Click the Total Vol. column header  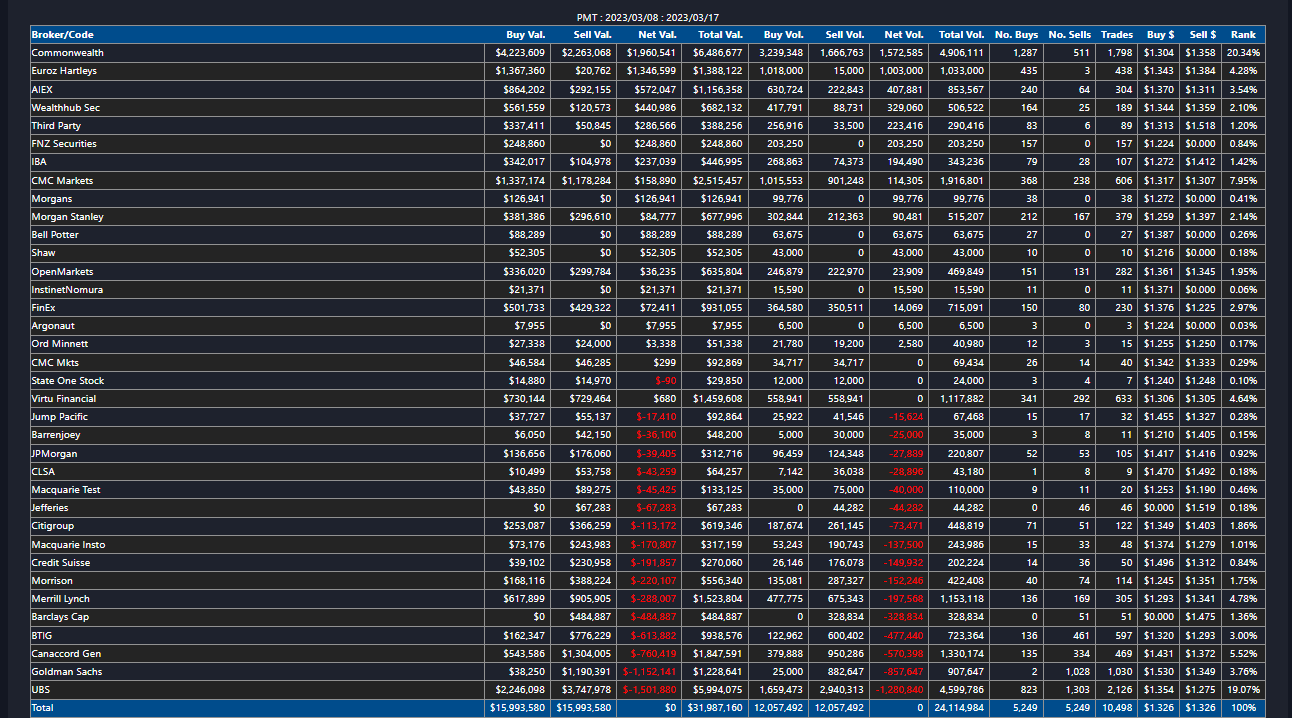pos(962,35)
